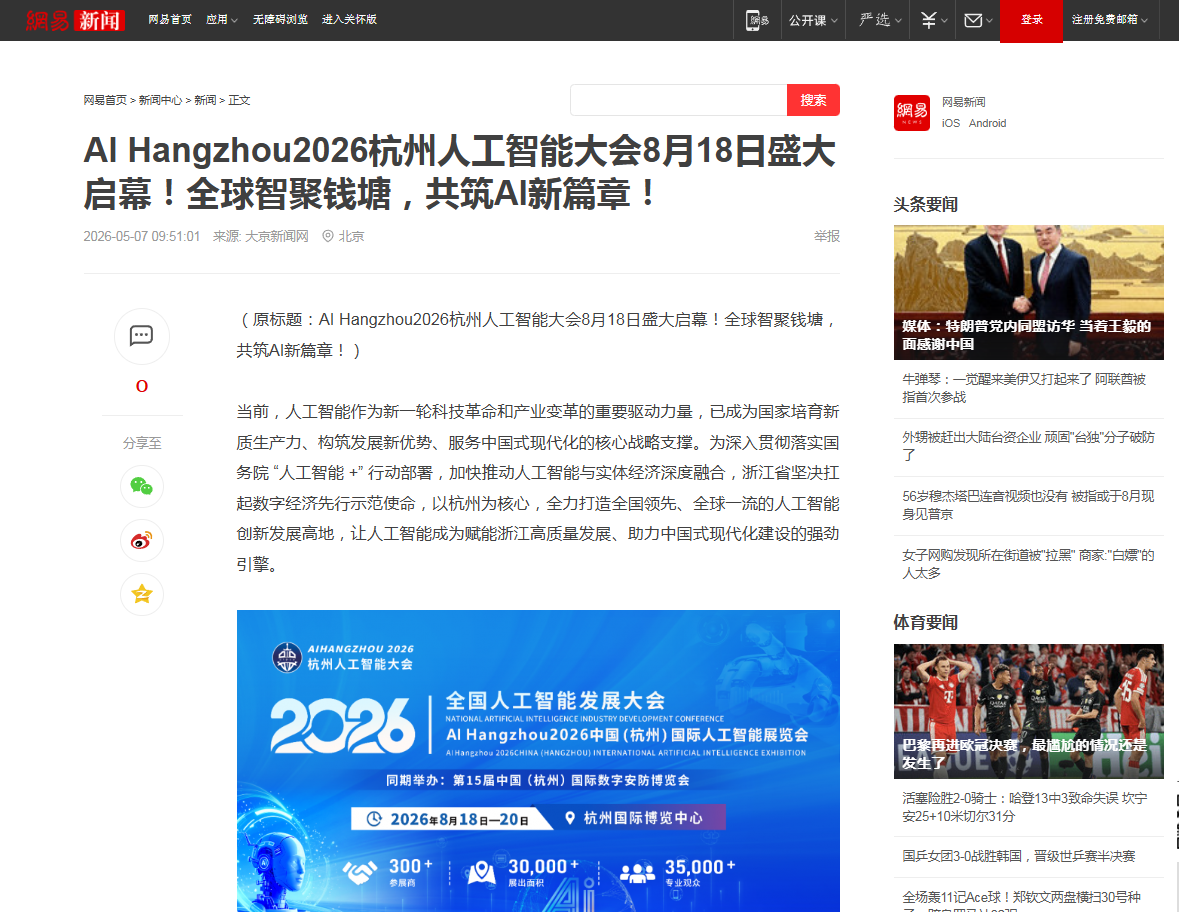Screen dimensions: 1179x912
Task: Click the 新闻 breadcrumb link
Action: tap(205, 100)
